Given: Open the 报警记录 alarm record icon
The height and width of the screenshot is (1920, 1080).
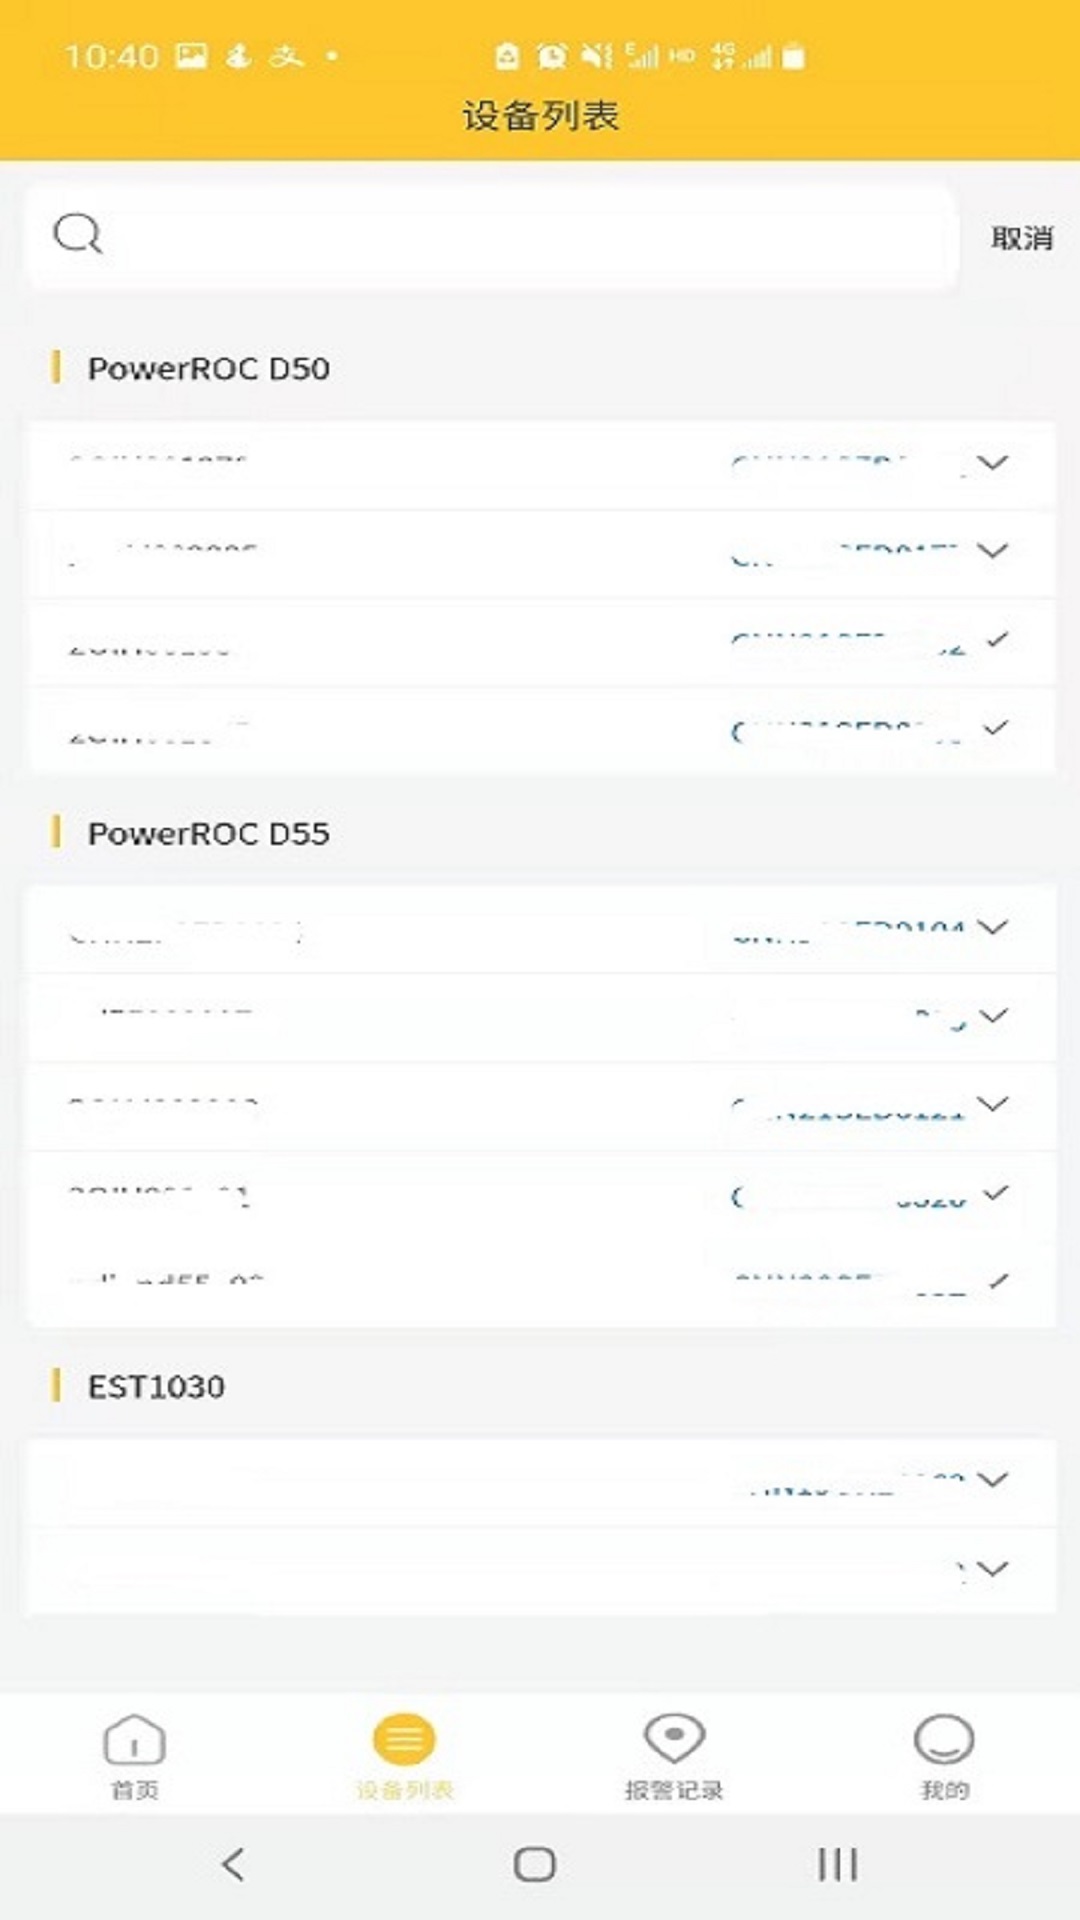Looking at the screenshot, I should 674,1739.
